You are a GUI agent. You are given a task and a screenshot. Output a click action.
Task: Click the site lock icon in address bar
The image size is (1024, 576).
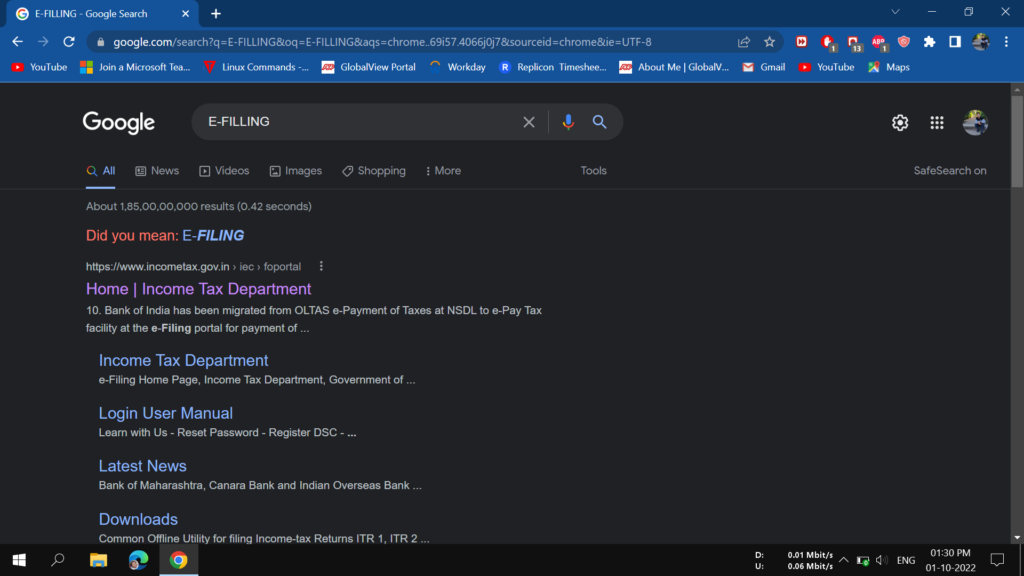(x=100, y=42)
